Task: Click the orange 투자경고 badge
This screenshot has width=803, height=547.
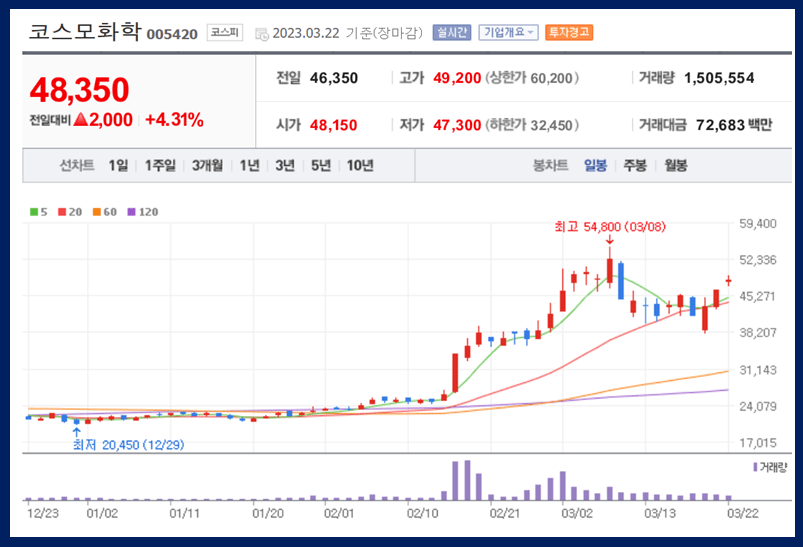Action: click(x=569, y=32)
